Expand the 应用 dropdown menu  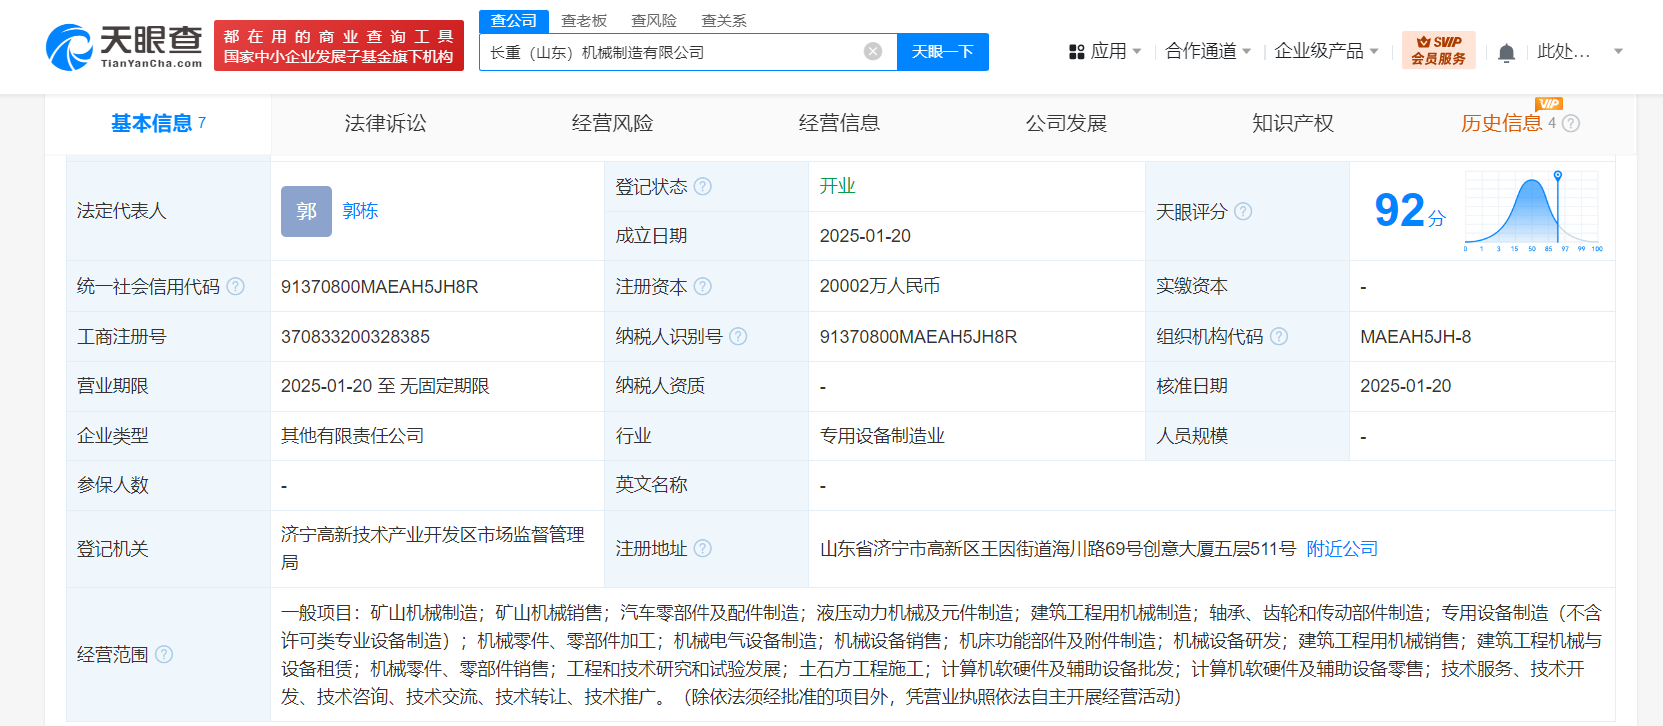point(1105,51)
